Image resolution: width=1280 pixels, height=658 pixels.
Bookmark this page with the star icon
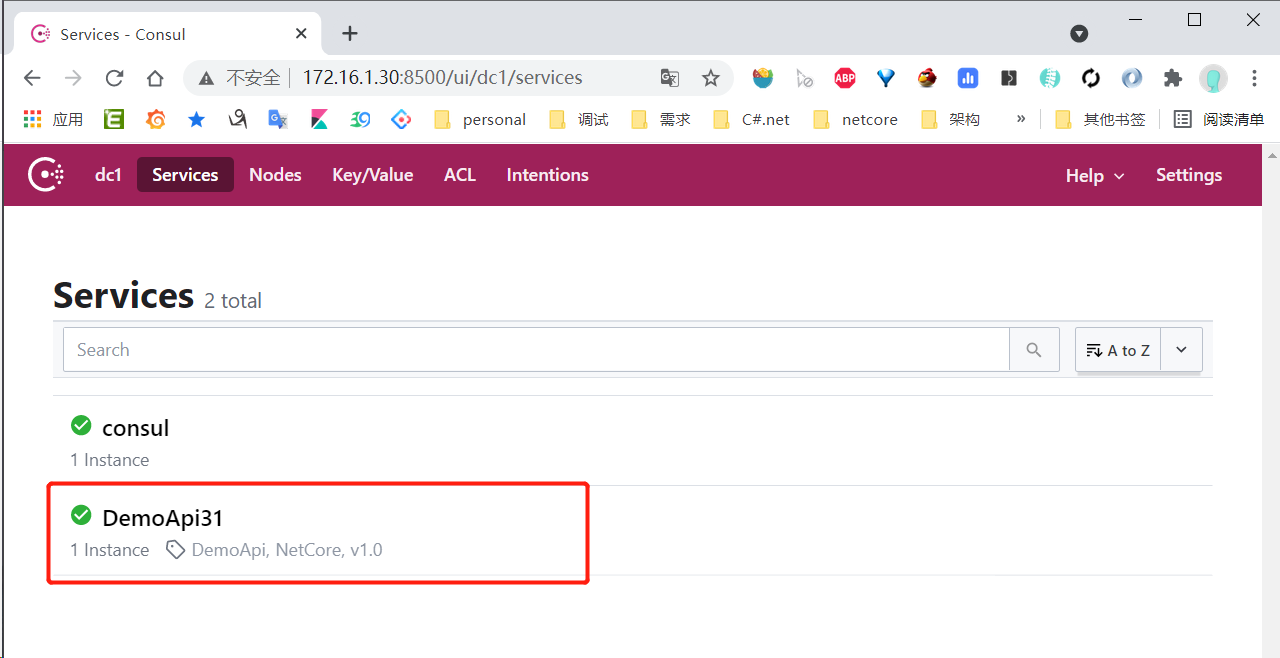click(711, 78)
